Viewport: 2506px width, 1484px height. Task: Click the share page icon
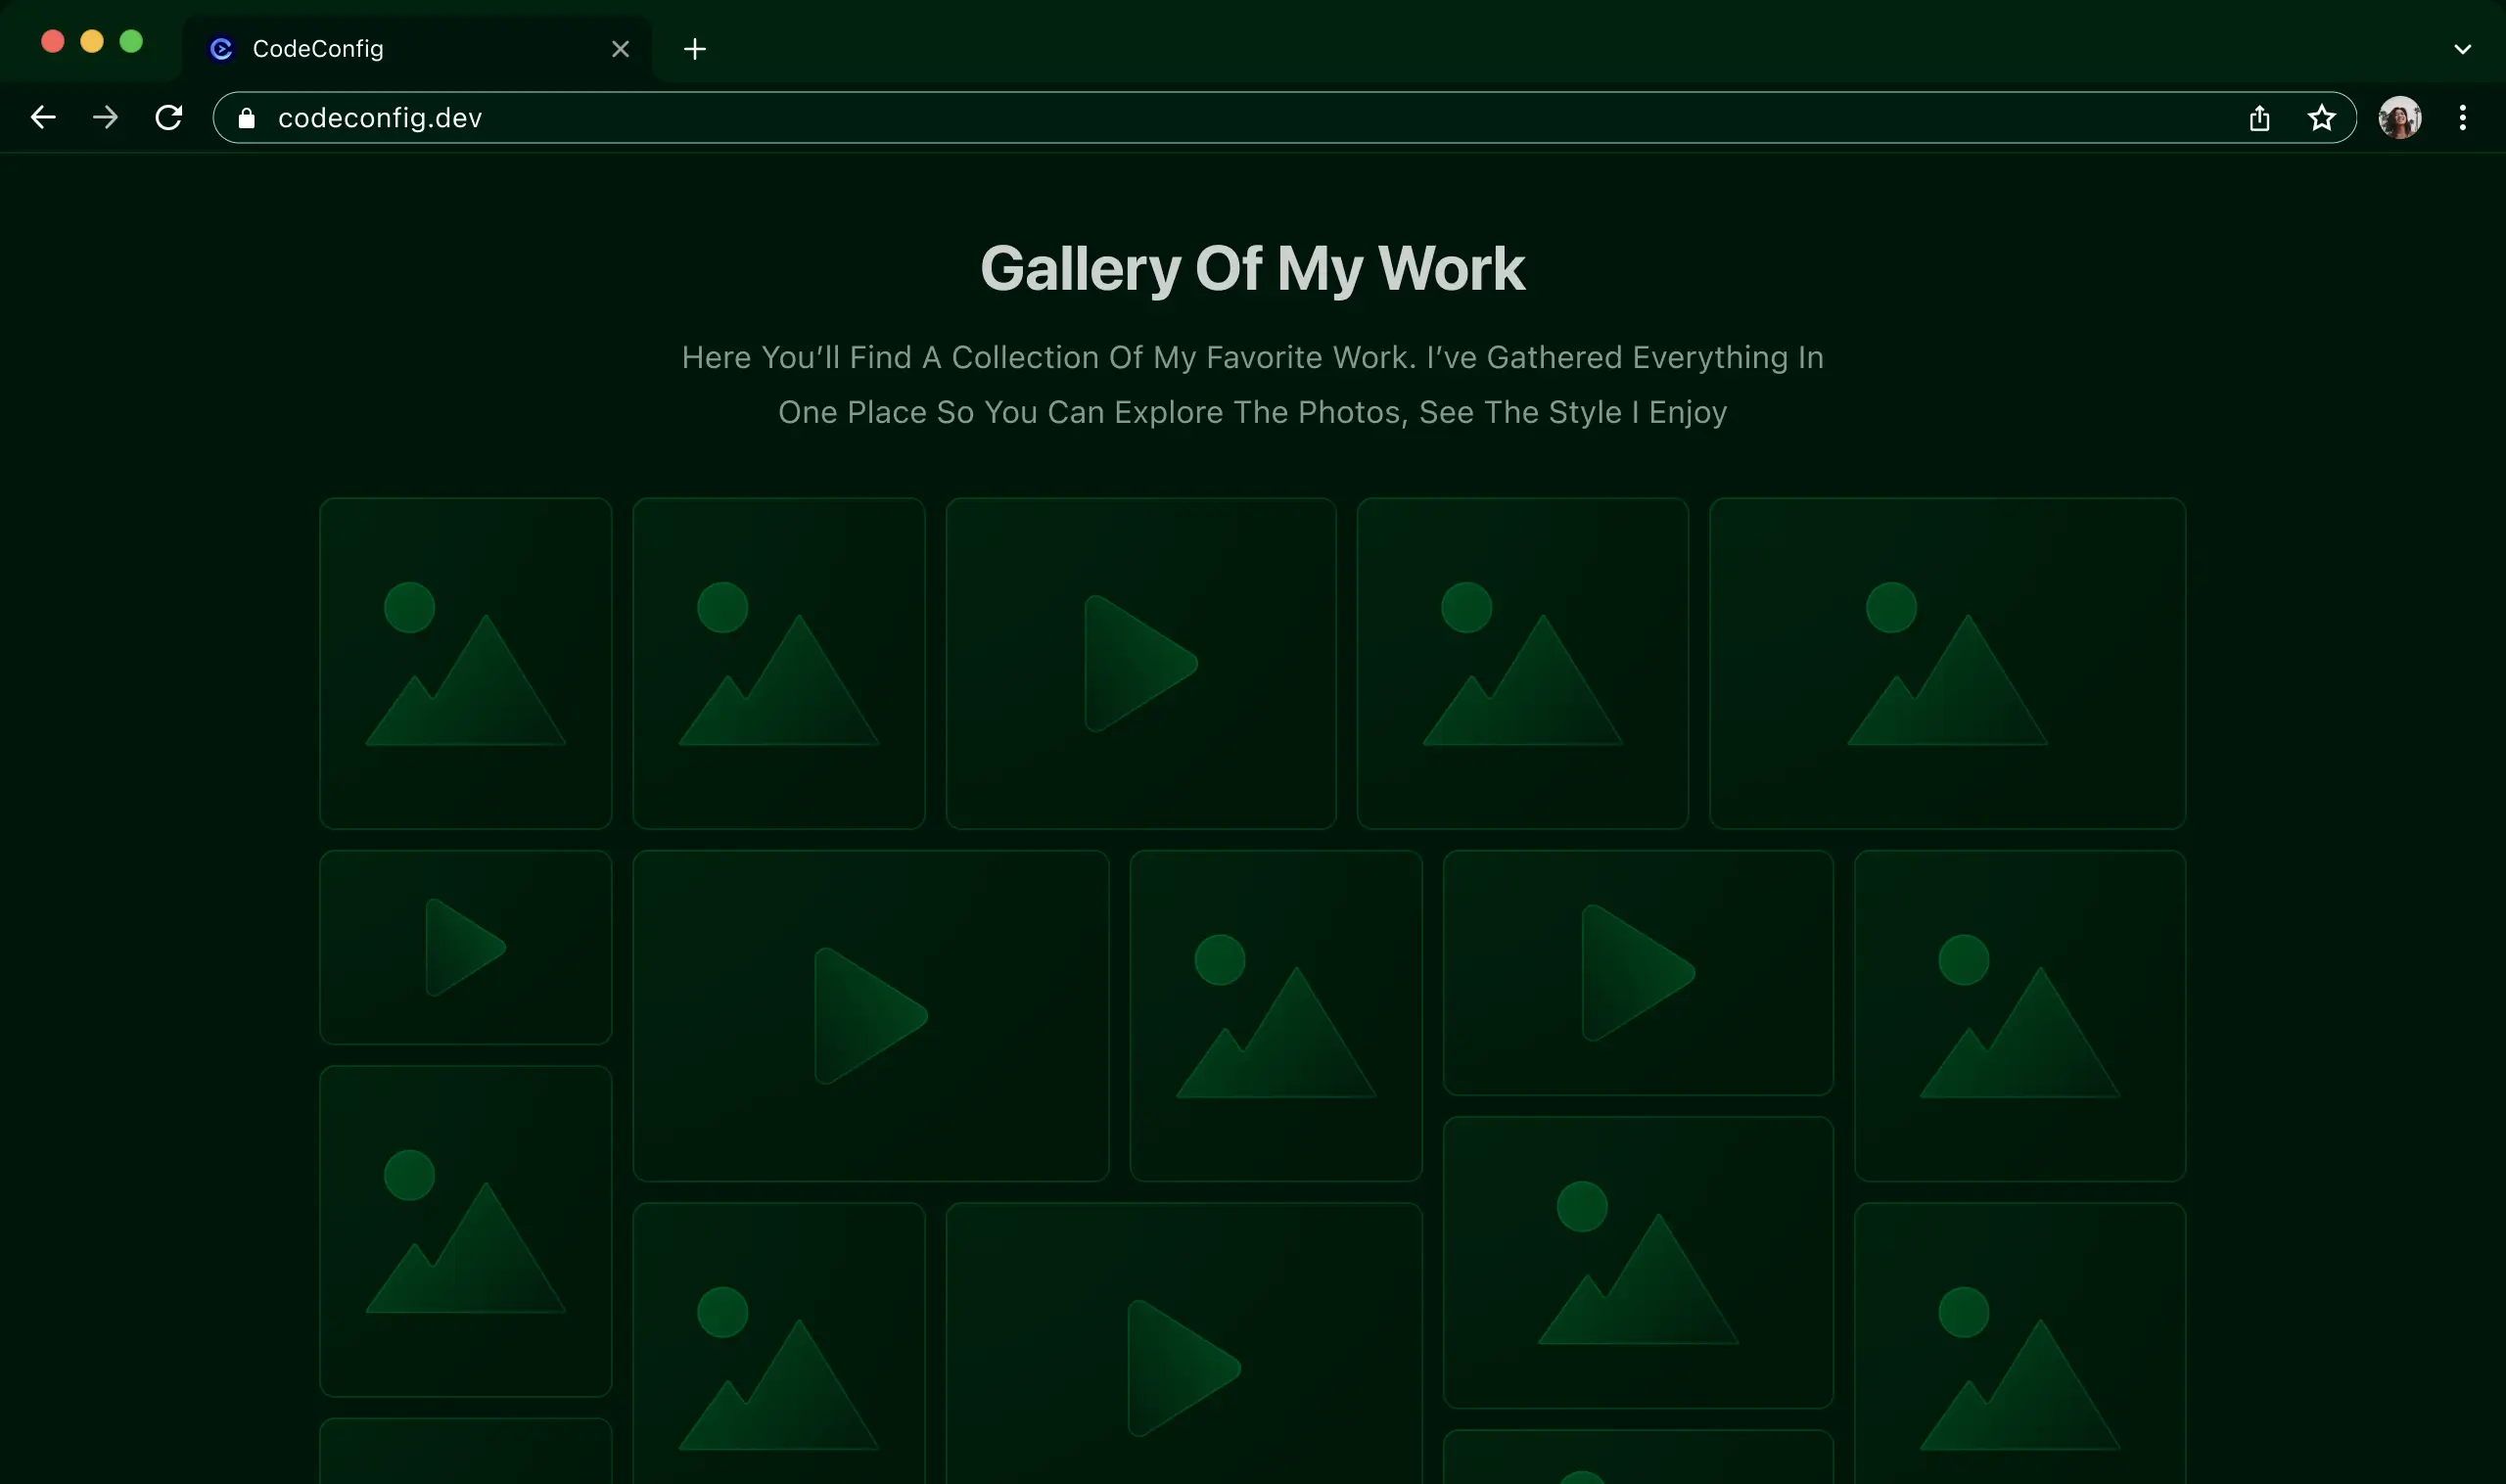pyautogui.click(x=2259, y=118)
